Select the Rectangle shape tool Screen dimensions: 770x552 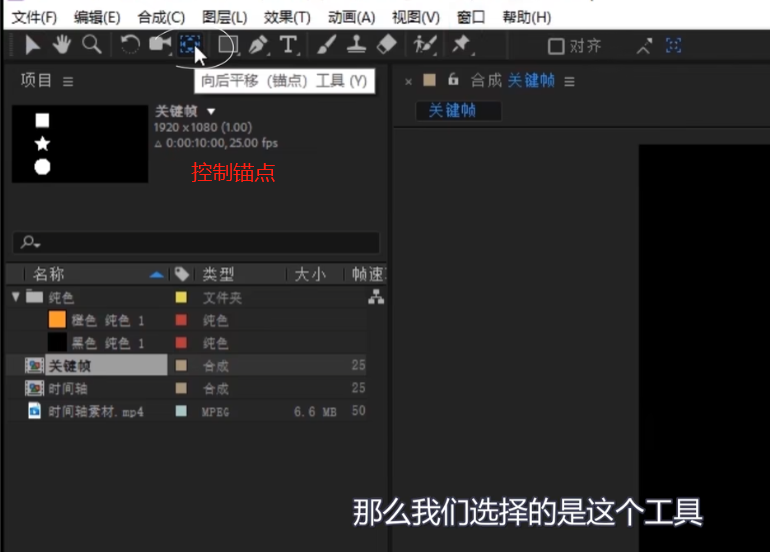(x=228, y=45)
